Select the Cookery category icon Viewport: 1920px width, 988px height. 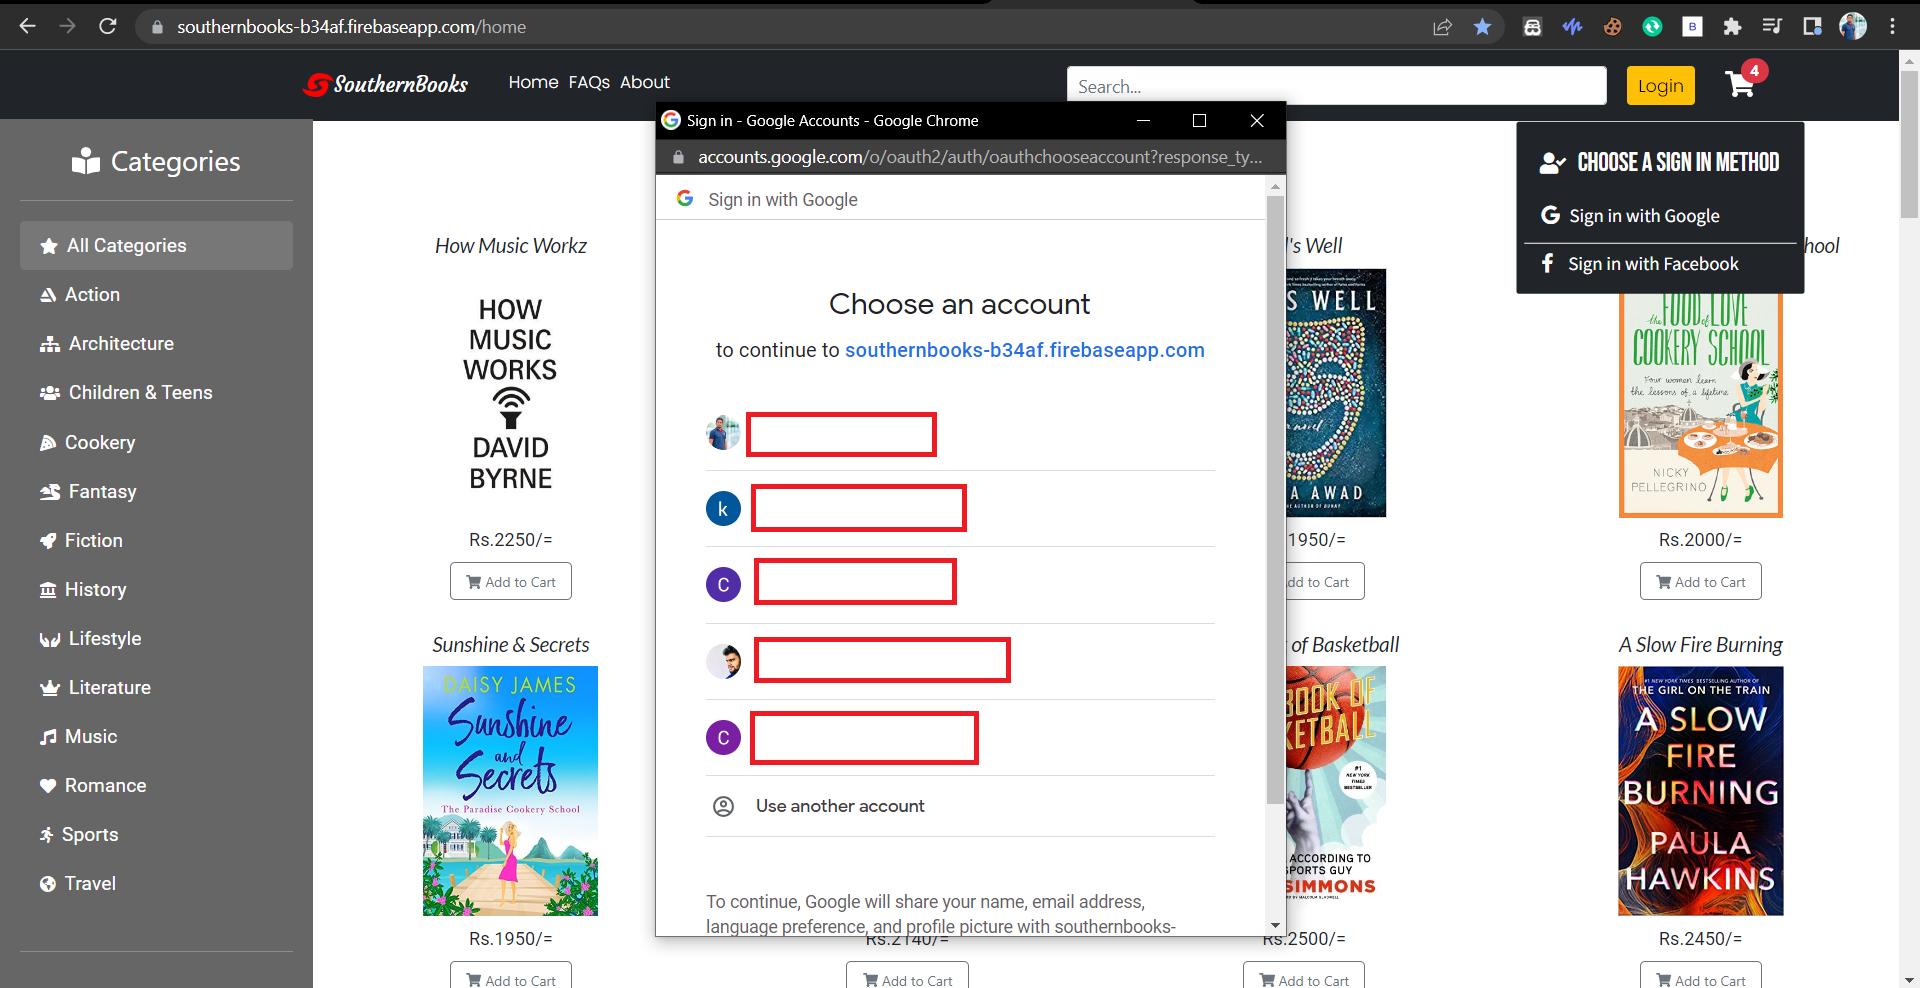[49, 442]
